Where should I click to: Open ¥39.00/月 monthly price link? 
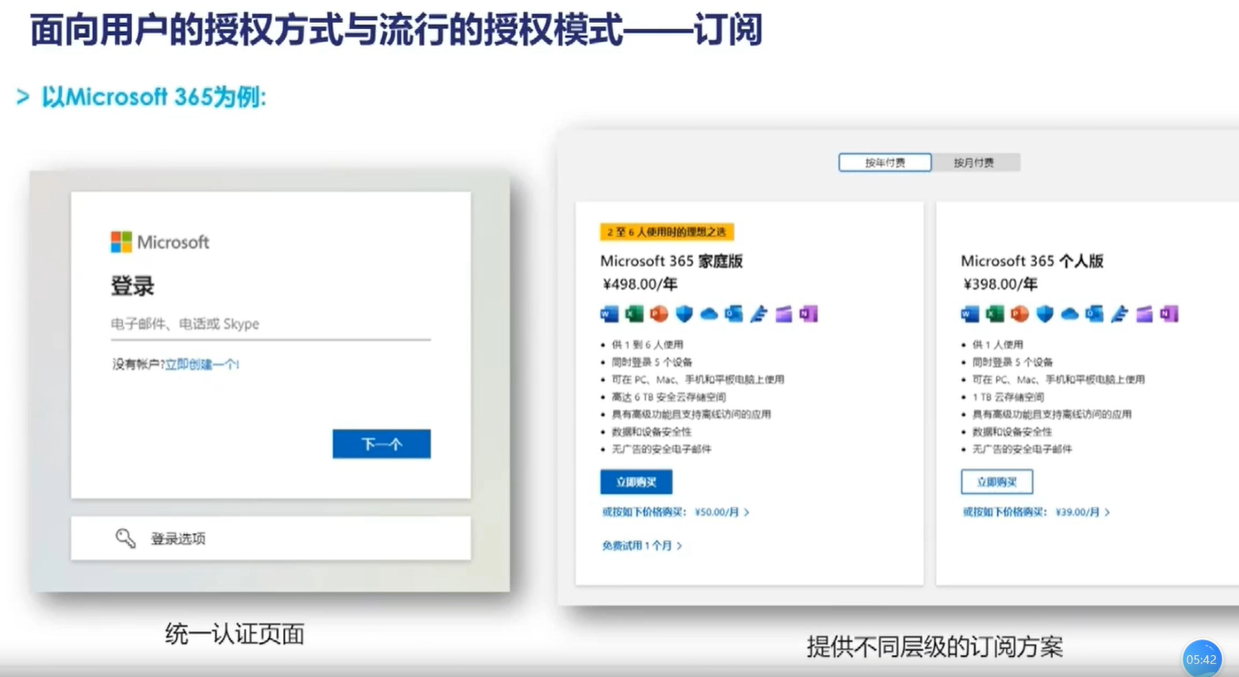coord(1083,512)
